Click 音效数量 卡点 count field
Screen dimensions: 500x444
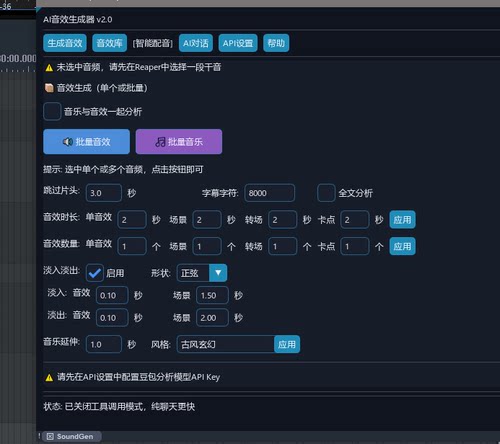pyautogui.click(x=355, y=246)
